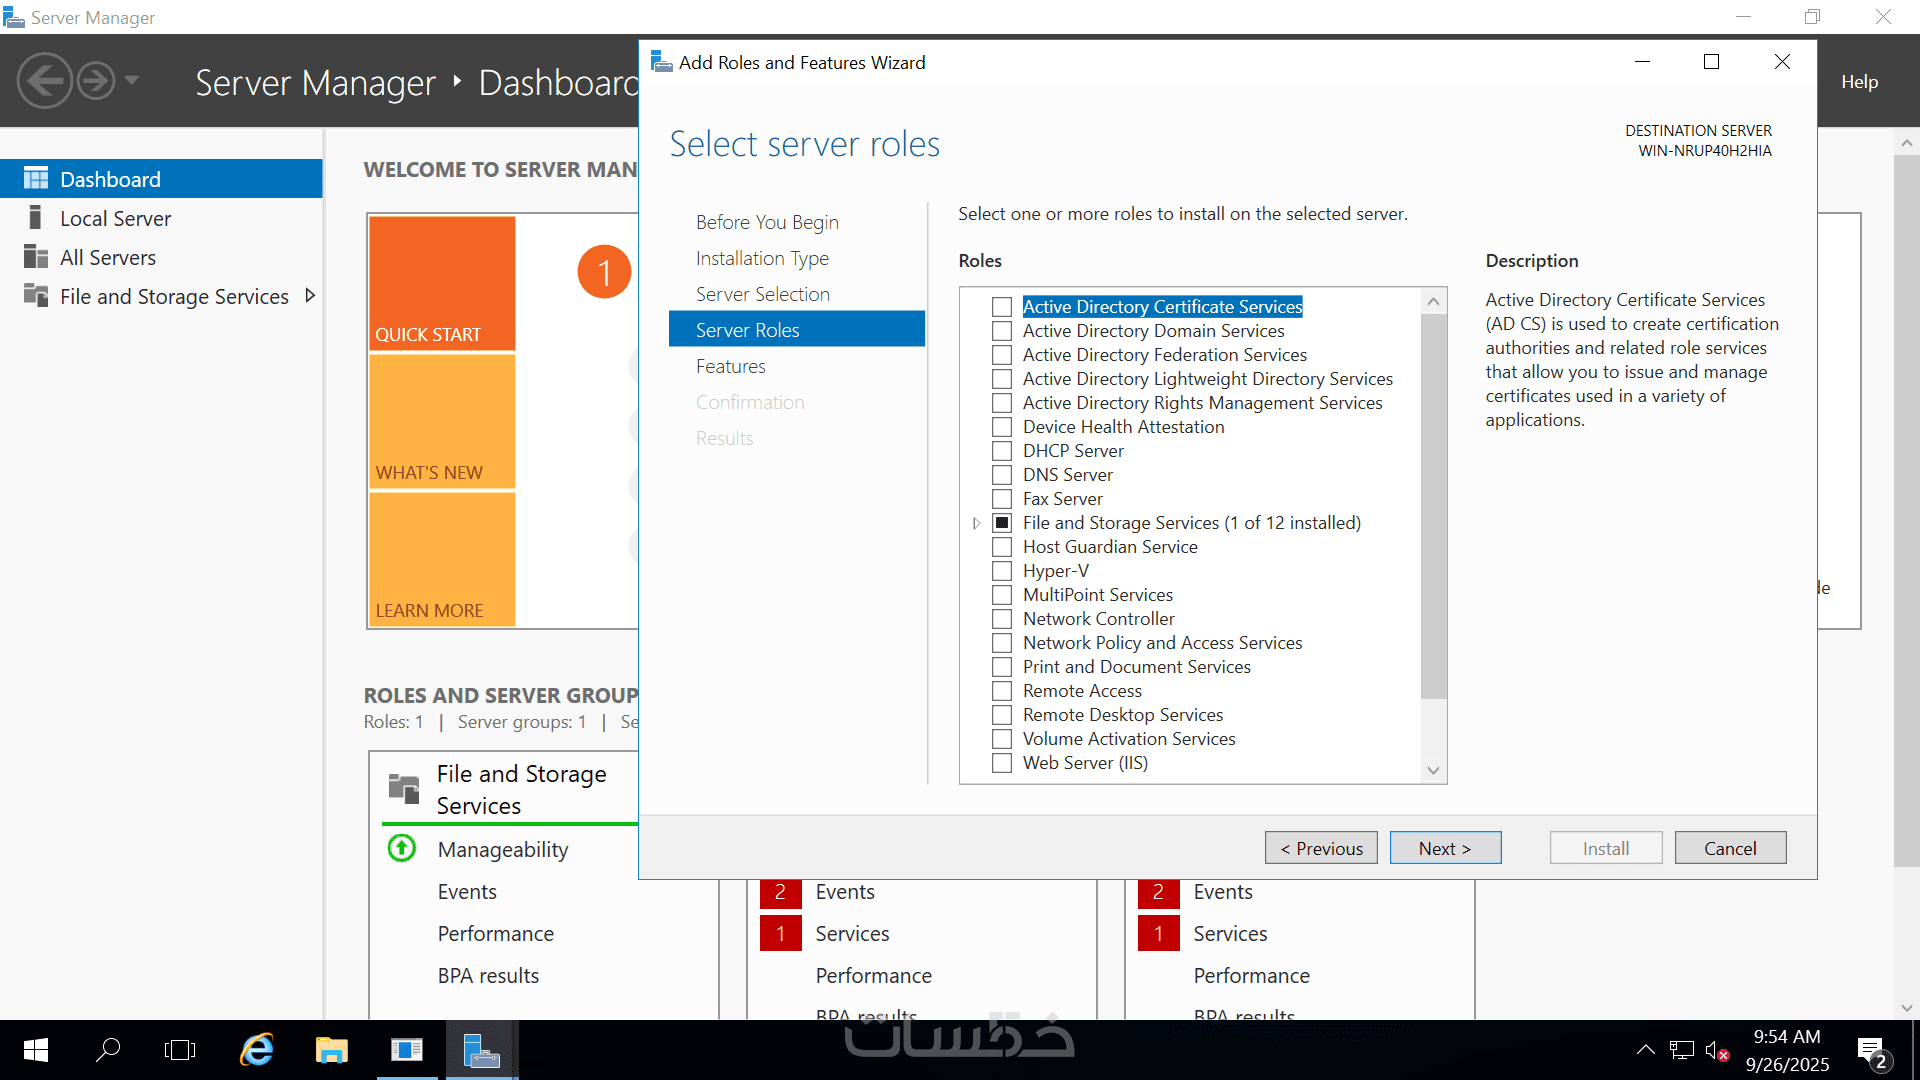Screen dimensions: 1920x1080
Task: Click the green Manageability status icon
Action: point(402,849)
